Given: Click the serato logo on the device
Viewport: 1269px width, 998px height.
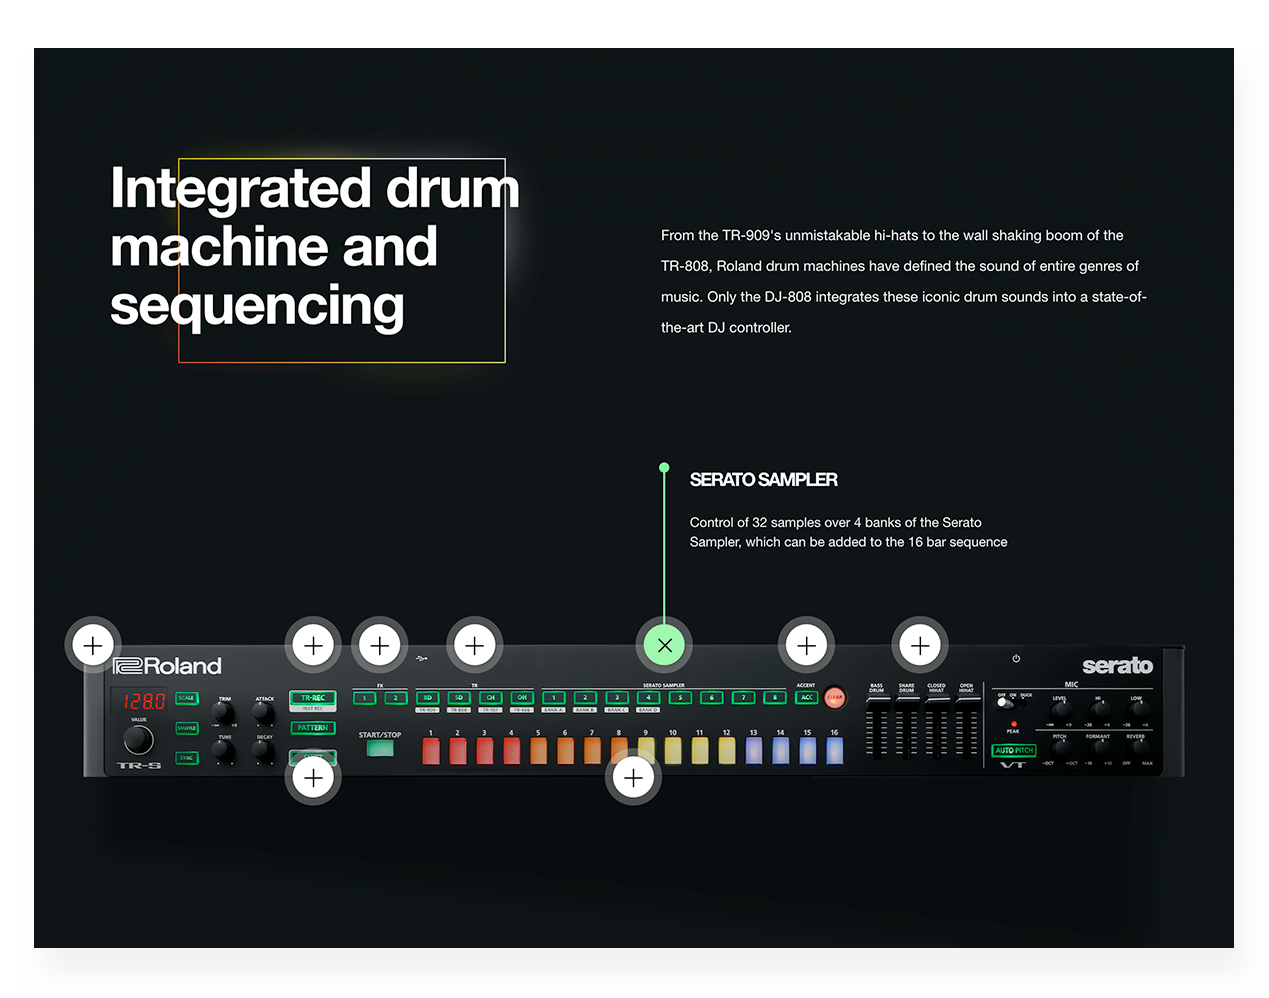Looking at the screenshot, I should [x=1117, y=666].
